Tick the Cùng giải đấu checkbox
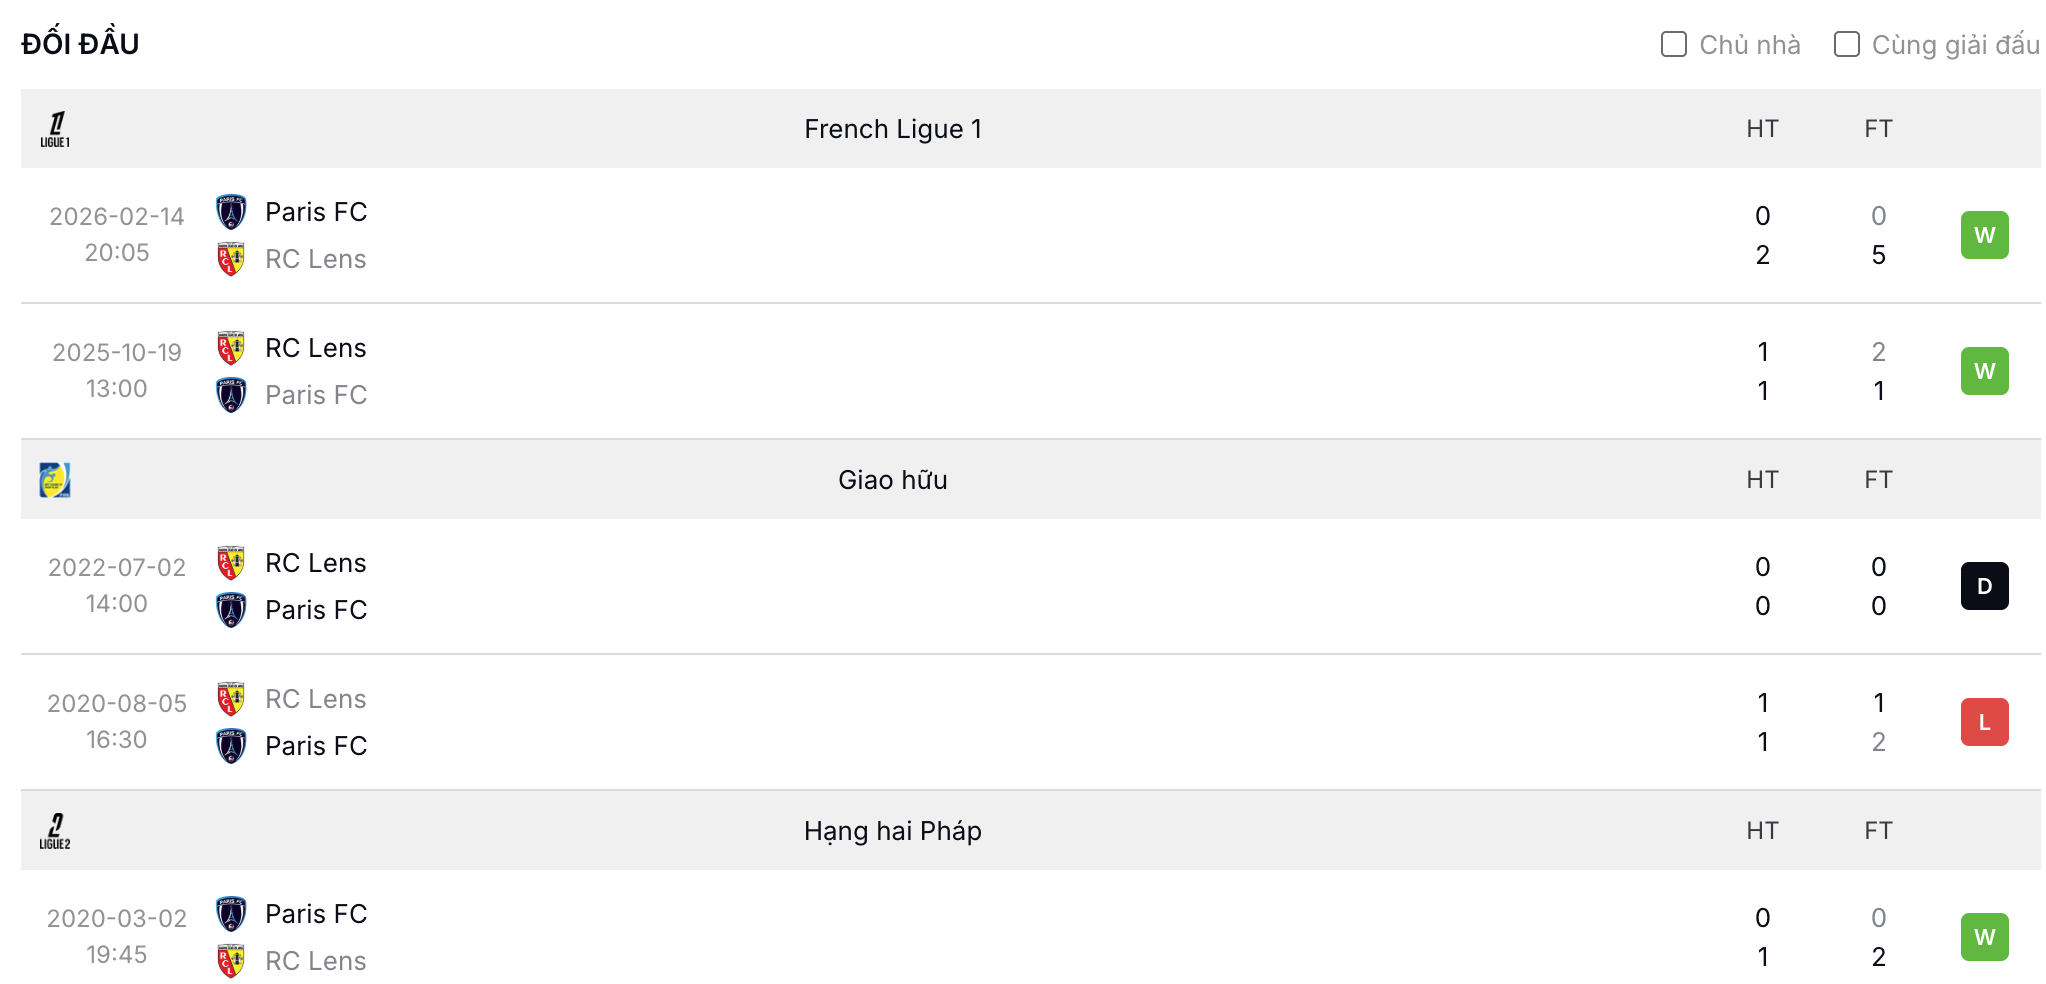This screenshot has width=2046, height=984. click(x=1846, y=44)
